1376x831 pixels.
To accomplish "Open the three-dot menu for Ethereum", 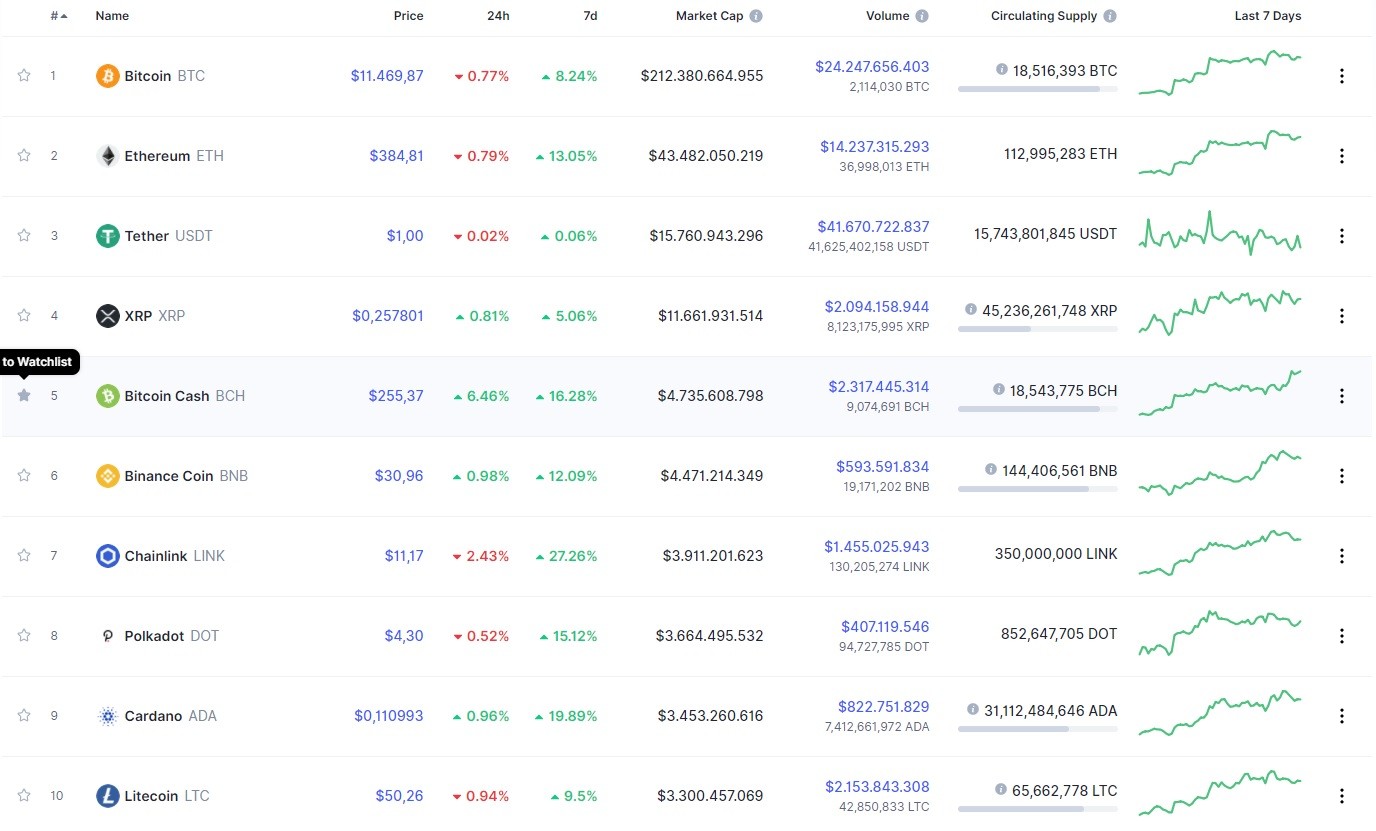I will point(1342,156).
